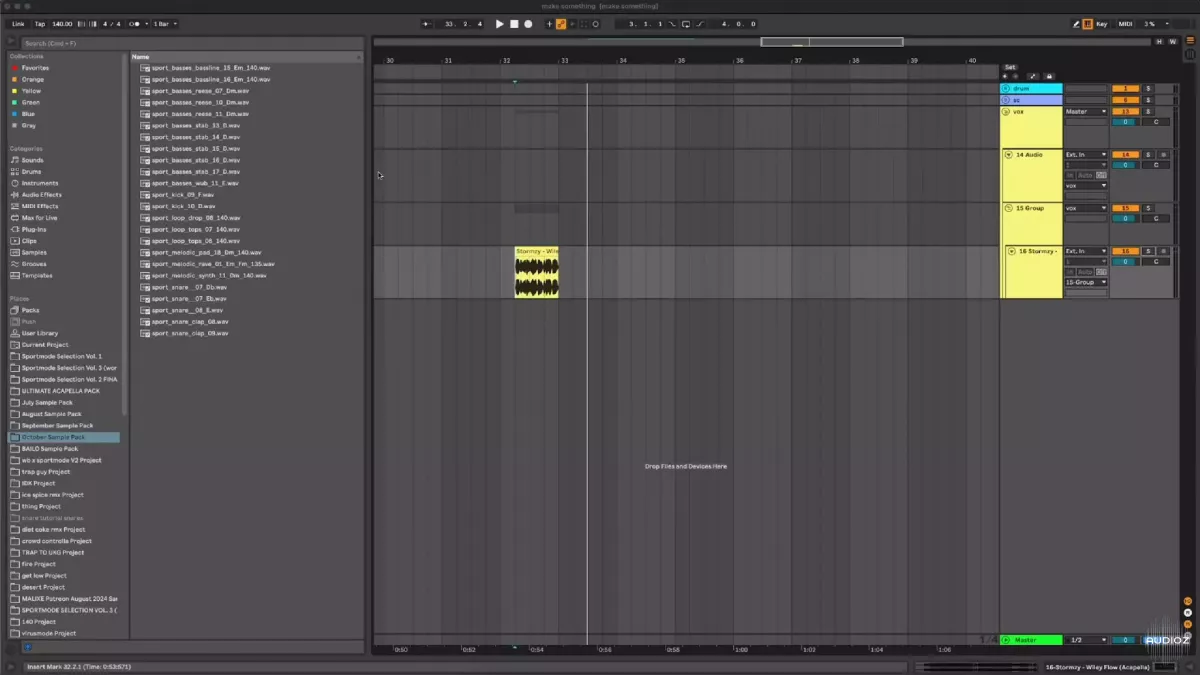1200x675 pixels.
Task: Select October Sample Pack folder
Action: click(53, 437)
